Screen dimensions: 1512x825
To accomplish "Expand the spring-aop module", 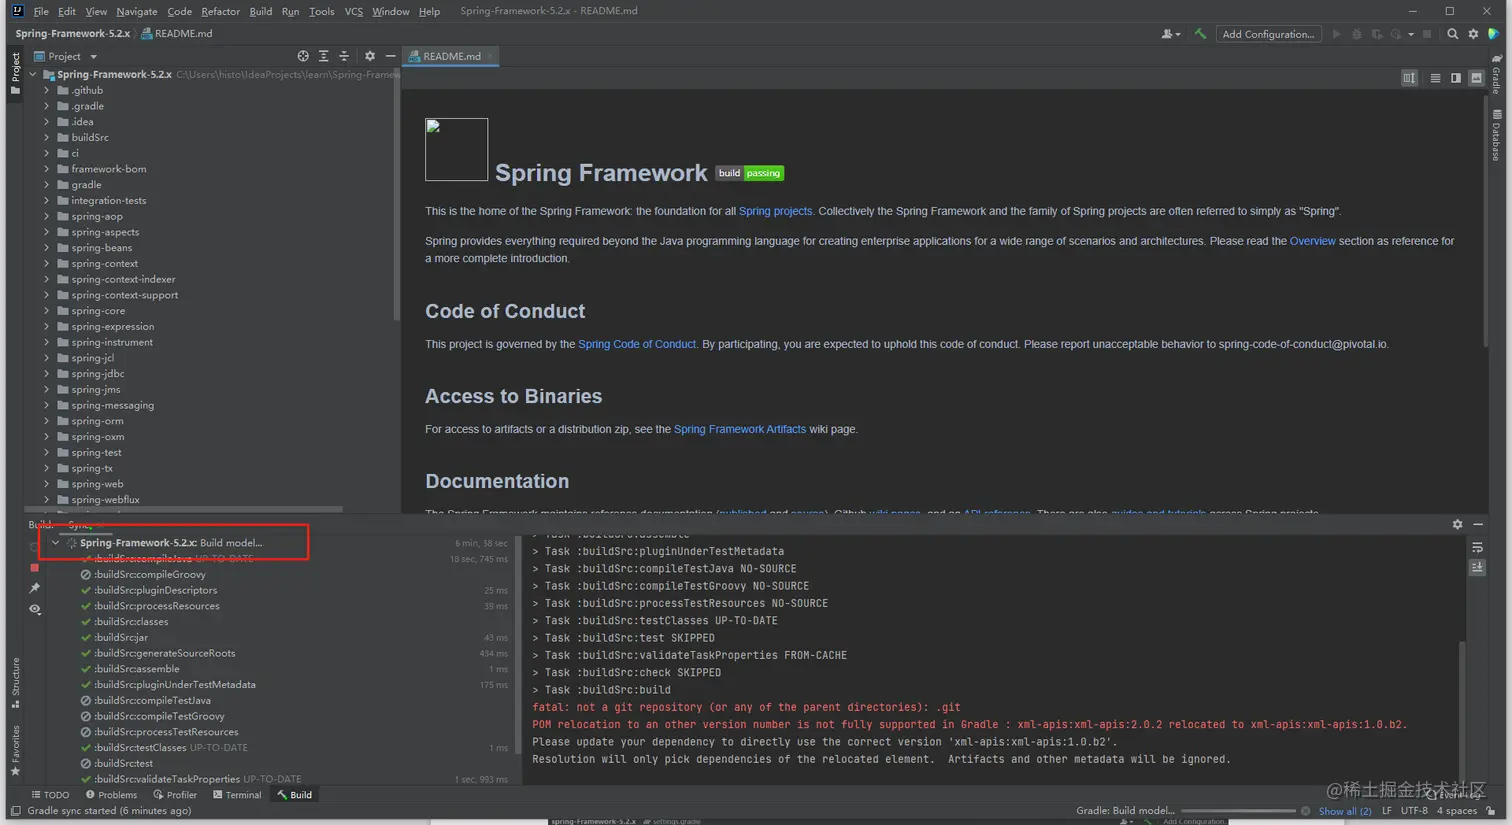I will click(x=47, y=216).
